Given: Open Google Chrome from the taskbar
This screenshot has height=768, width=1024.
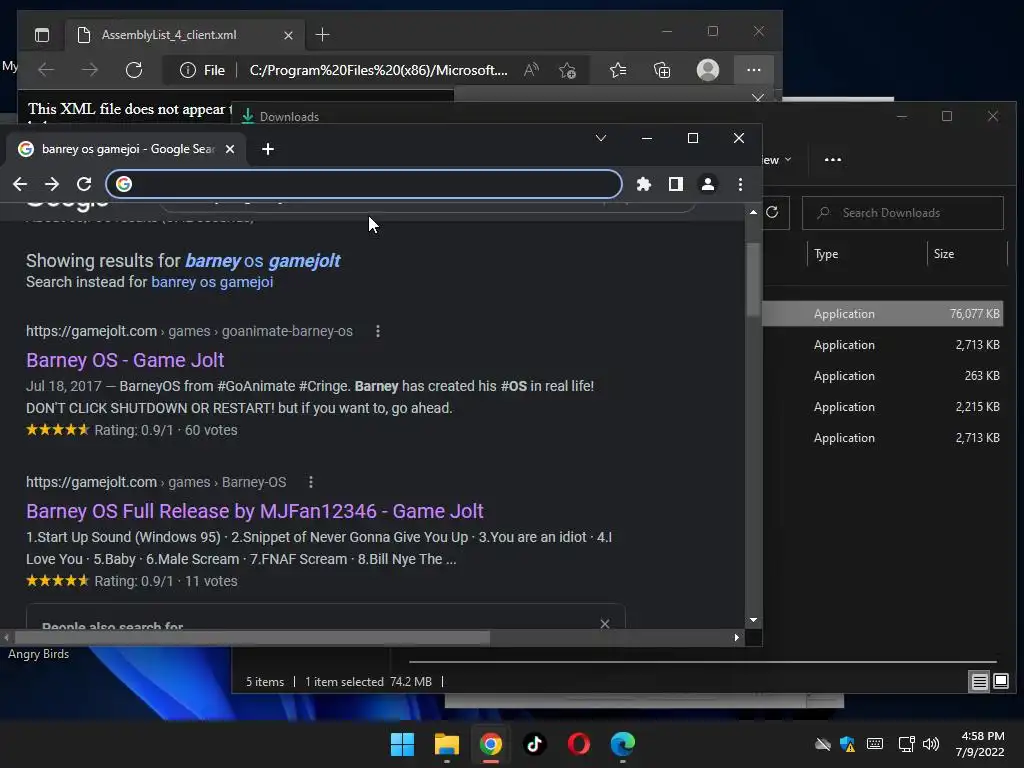Looking at the screenshot, I should 490,744.
